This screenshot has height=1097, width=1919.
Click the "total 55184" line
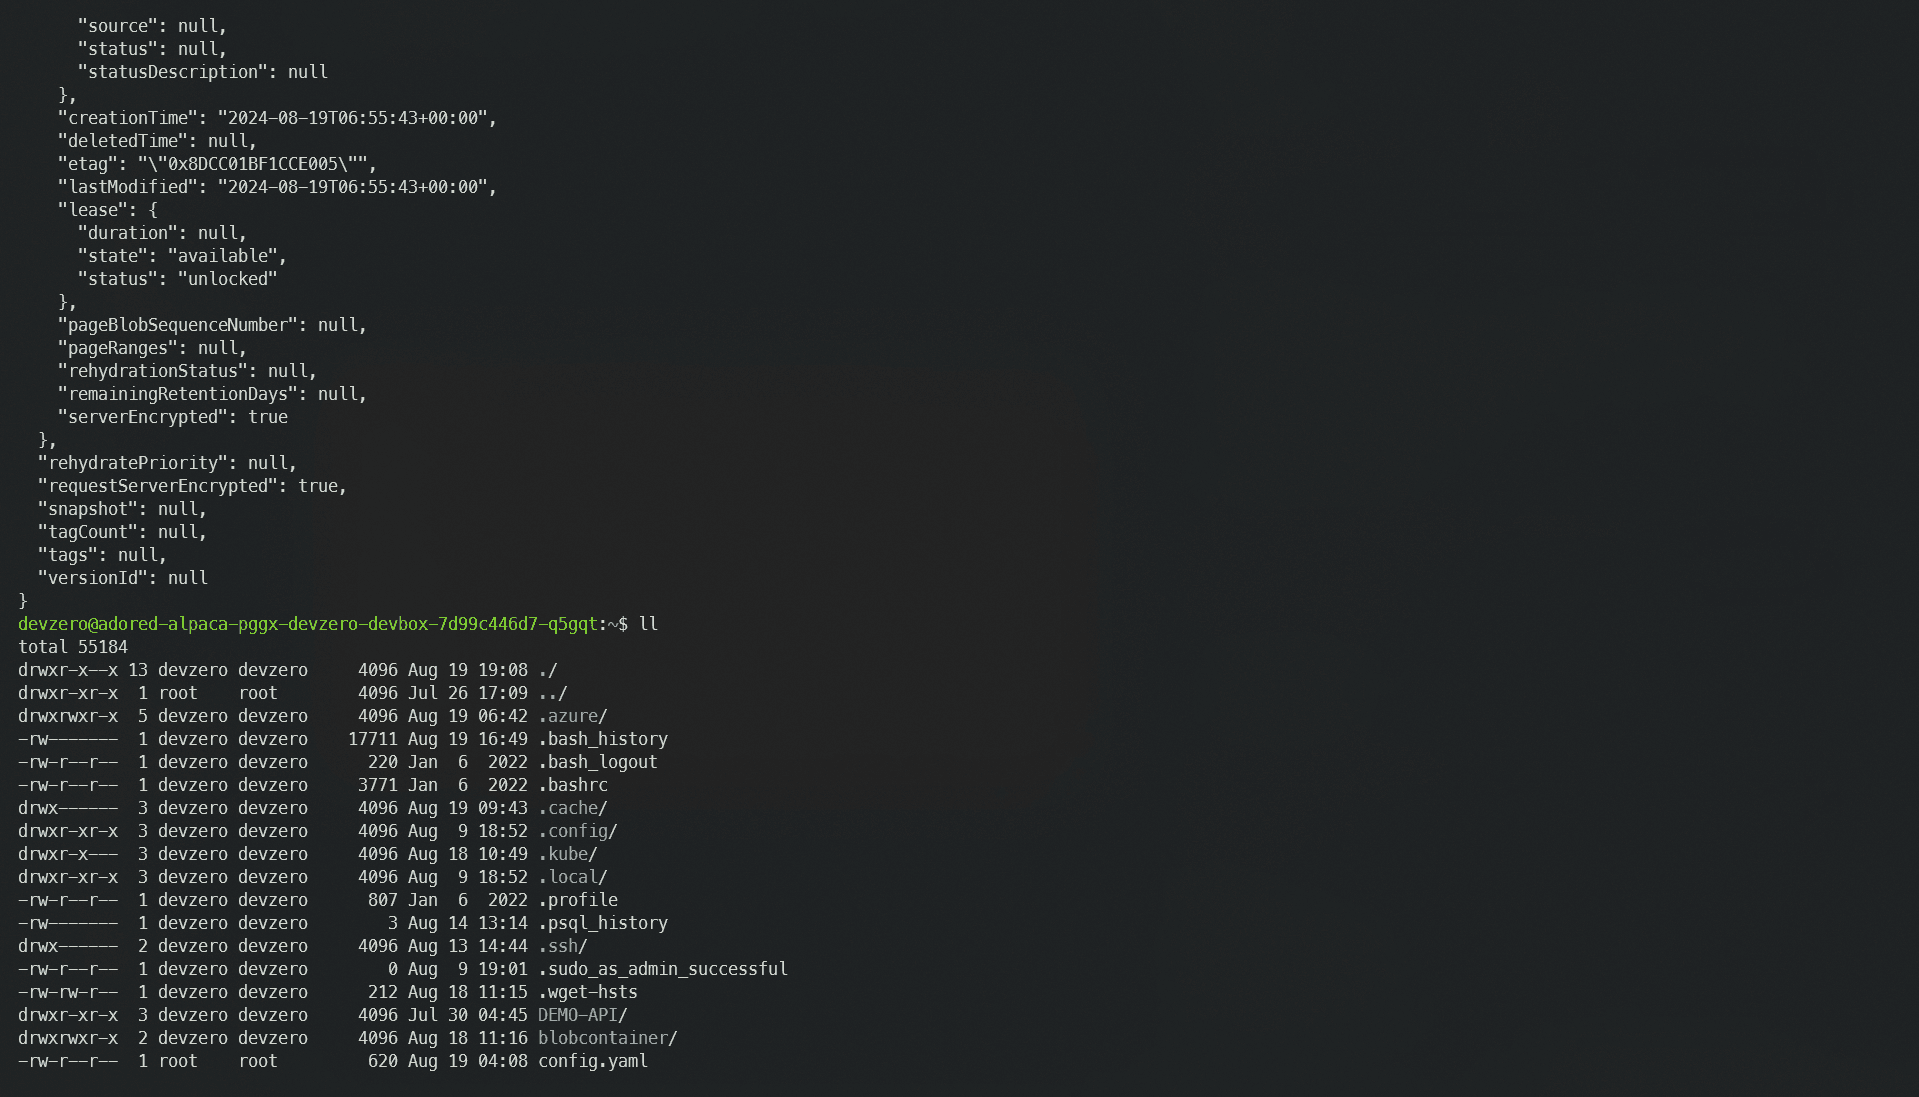pyautogui.click(x=73, y=647)
